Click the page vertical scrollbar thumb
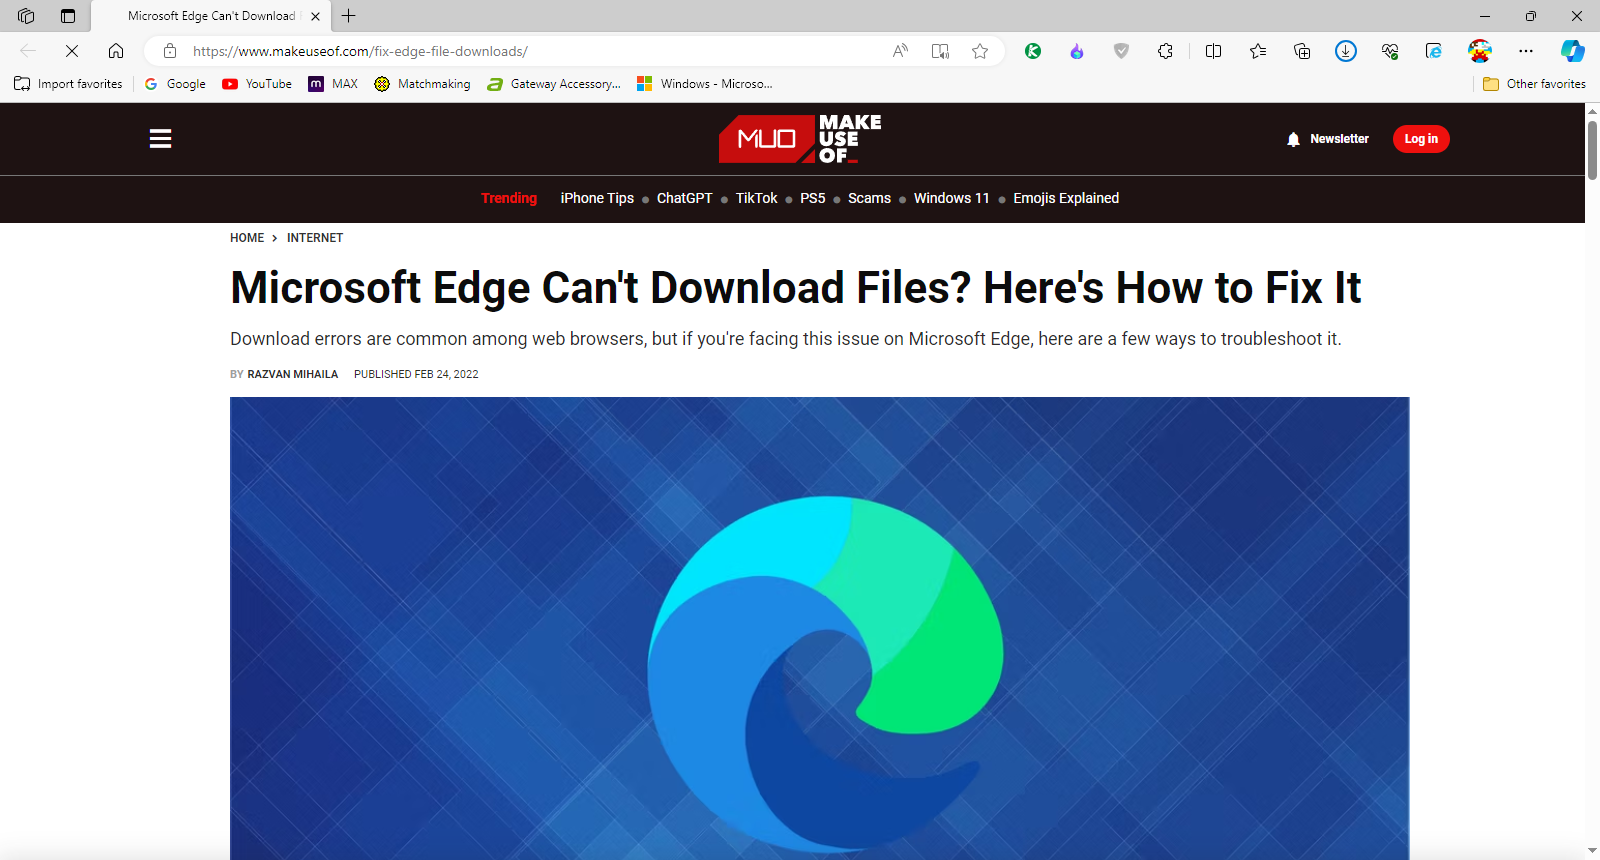Viewport: 1600px width, 860px height. click(x=1592, y=150)
